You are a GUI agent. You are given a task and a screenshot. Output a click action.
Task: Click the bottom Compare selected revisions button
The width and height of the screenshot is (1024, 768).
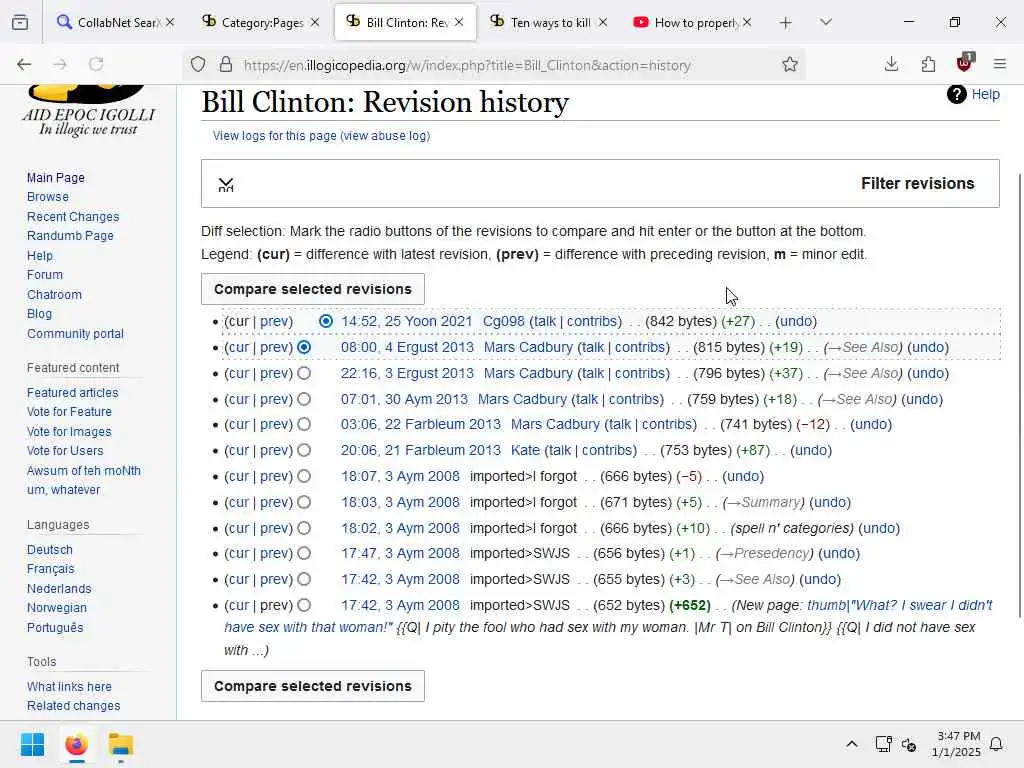click(x=313, y=686)
